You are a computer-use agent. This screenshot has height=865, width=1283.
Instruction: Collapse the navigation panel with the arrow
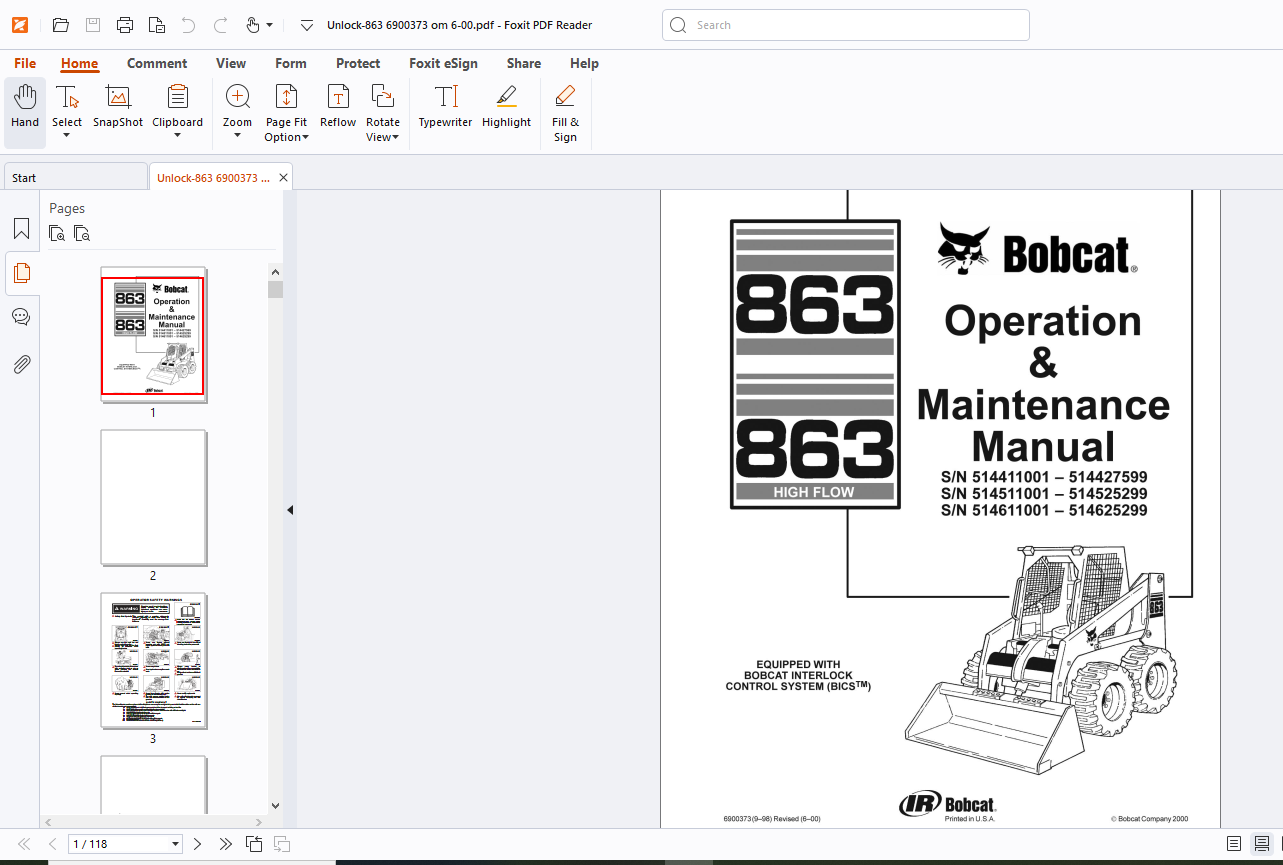pos(290,510)
